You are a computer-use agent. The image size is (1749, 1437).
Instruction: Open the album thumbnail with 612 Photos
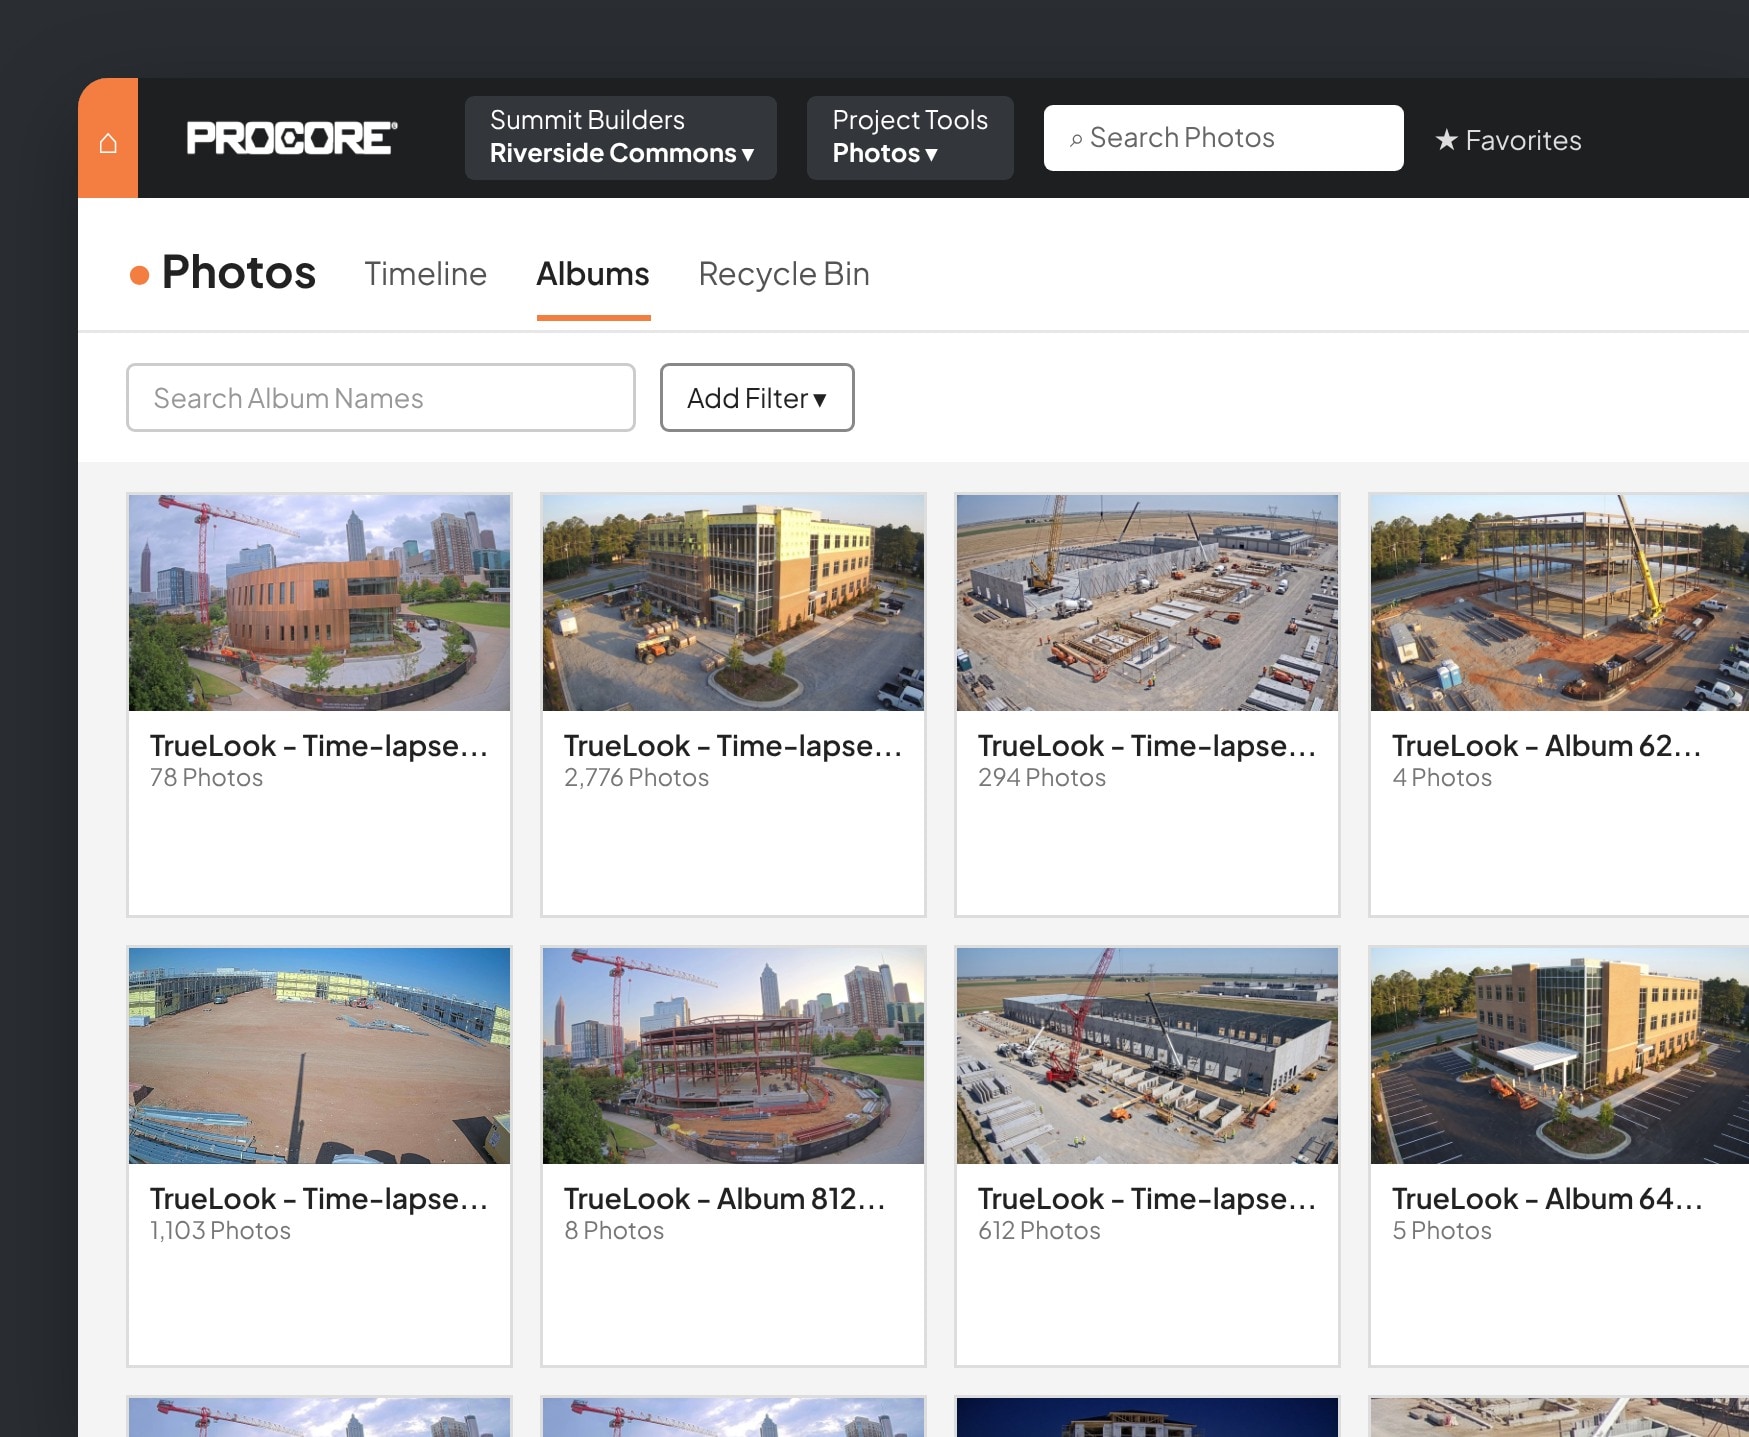[1148, 1056]
